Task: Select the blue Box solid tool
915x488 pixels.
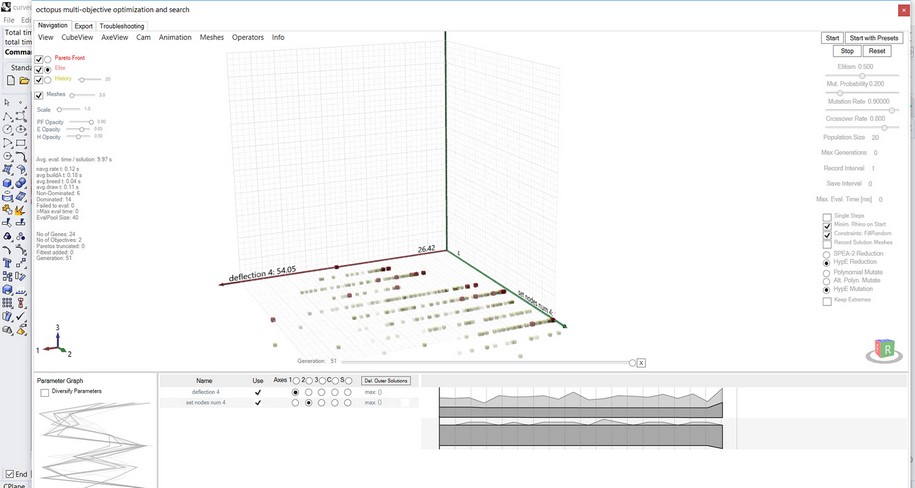Action: 7,183
